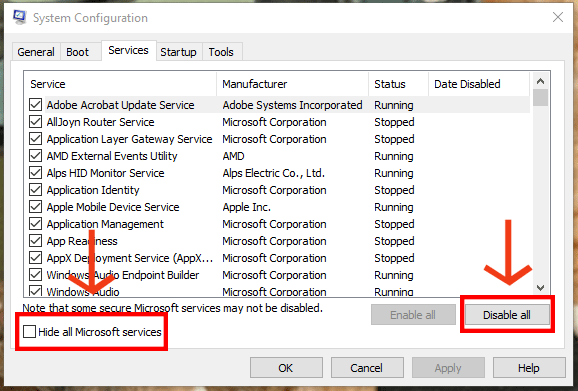Close the System Configuration window
578x391 pixels.
click(x=558, y=17)
